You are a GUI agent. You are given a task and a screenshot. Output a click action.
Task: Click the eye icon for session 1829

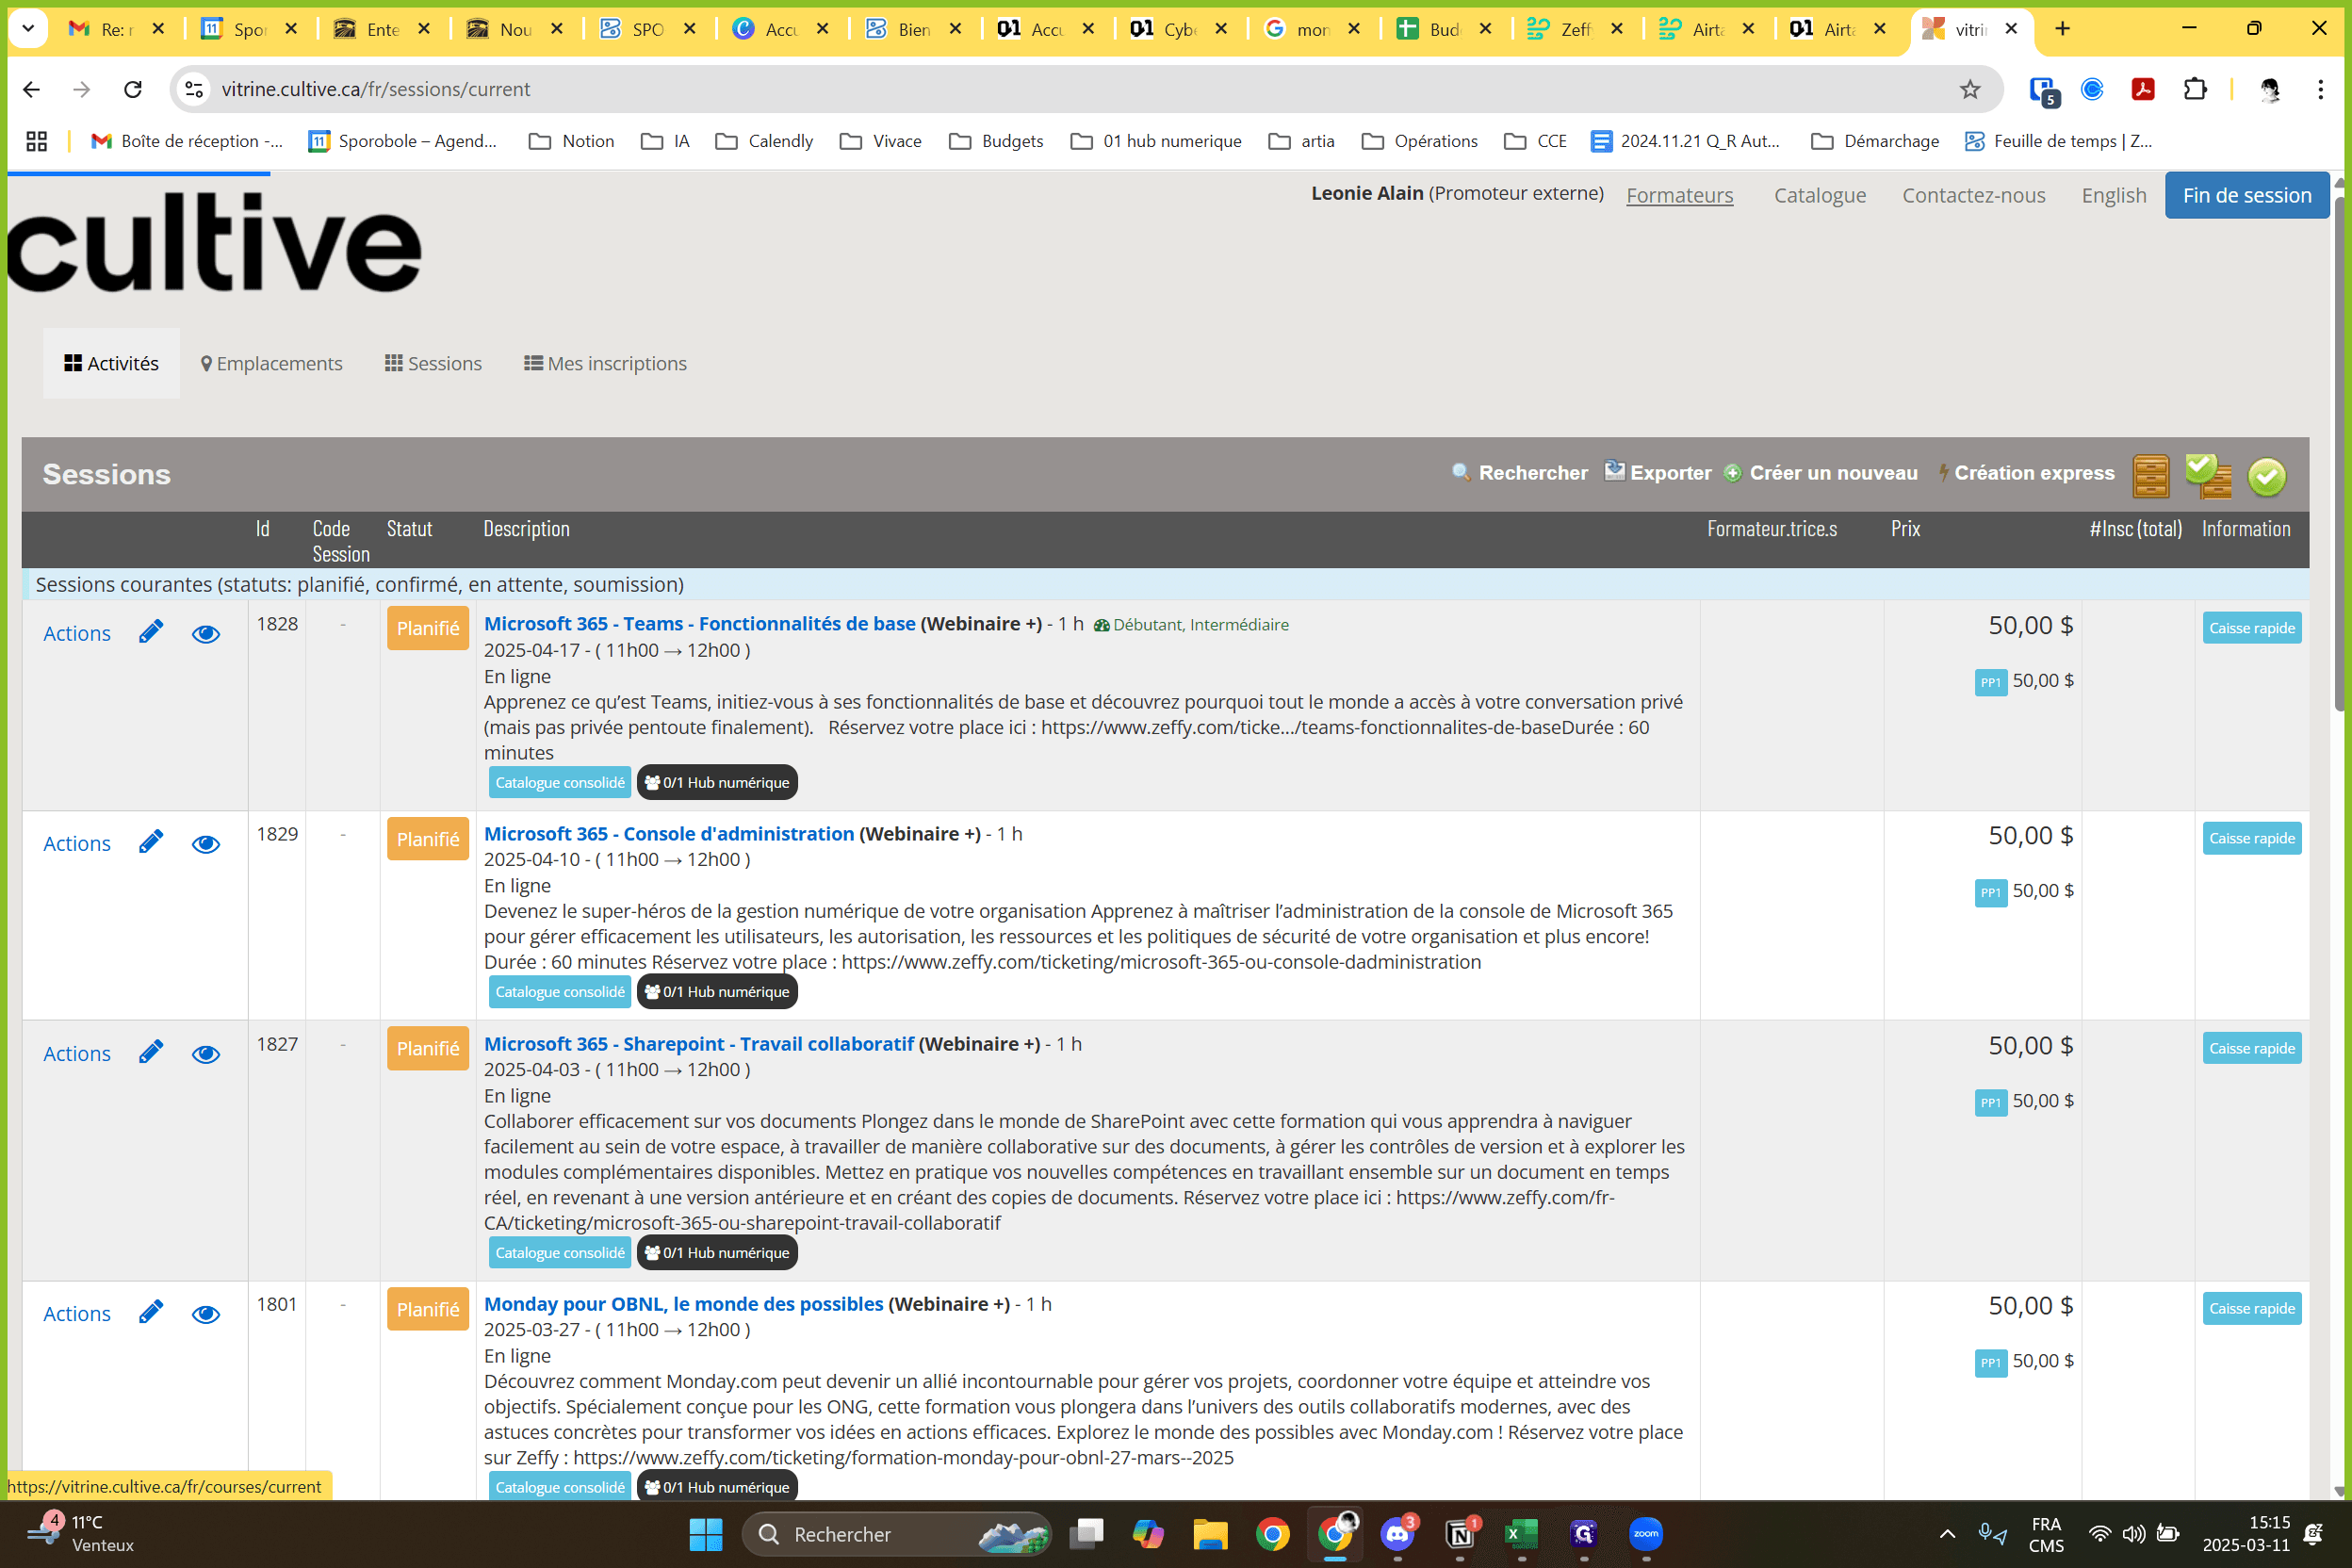coord(206,844)
